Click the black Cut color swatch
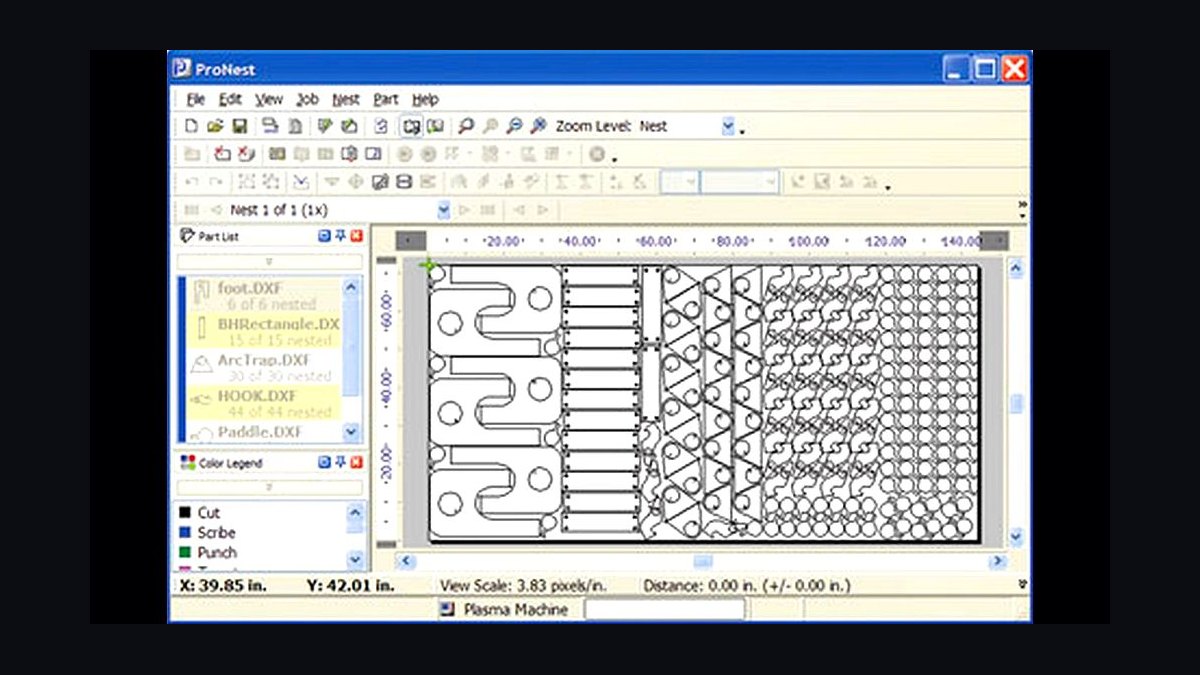 185,513
